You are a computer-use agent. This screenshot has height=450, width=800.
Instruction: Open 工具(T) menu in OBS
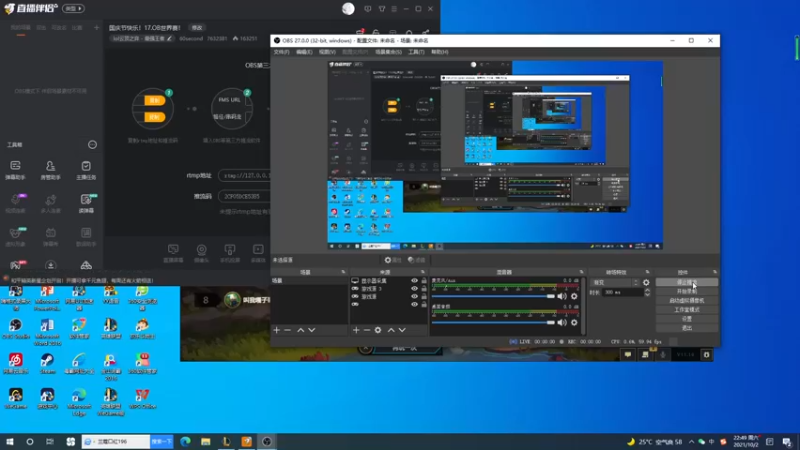416,52
